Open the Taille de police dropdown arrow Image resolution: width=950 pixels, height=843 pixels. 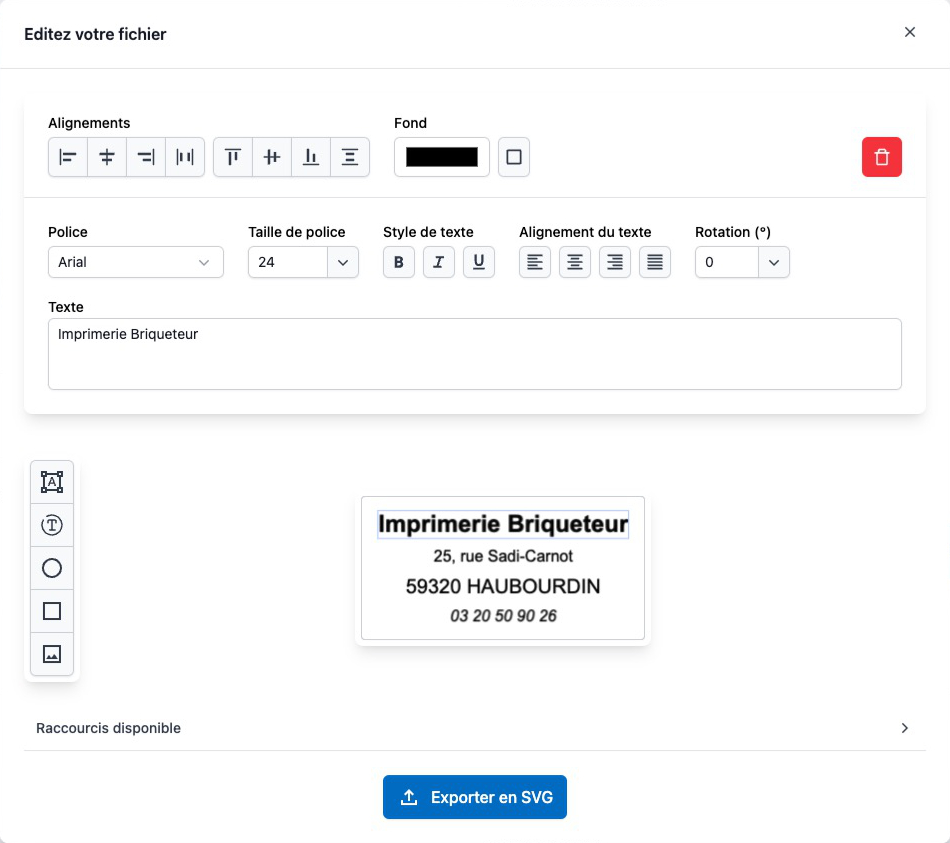coord(342,262)
